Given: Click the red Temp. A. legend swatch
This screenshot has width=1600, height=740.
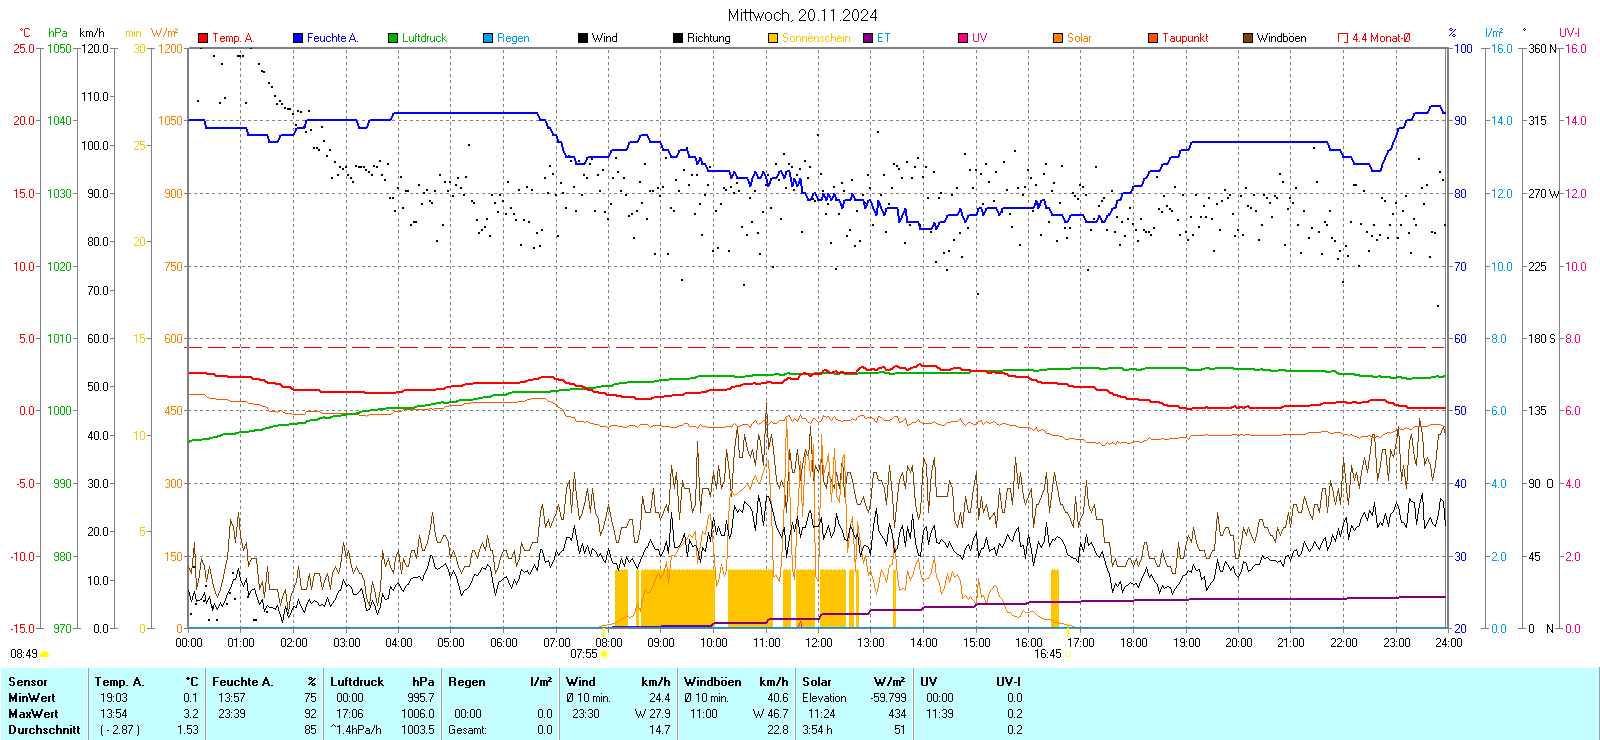Looking at the screenshot, I should [x=203, y=38].
